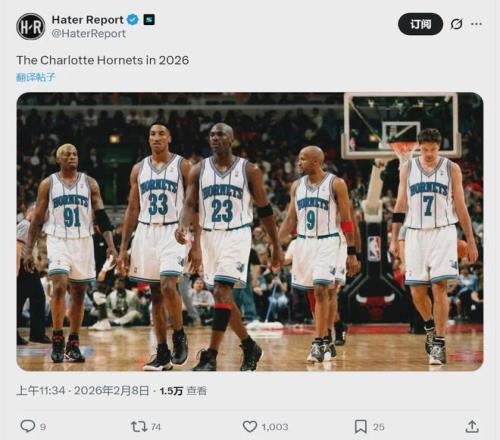Click the affiliate badge beside verified checkmark
This screenshot has height=440, width=500.
pos(149,20)
